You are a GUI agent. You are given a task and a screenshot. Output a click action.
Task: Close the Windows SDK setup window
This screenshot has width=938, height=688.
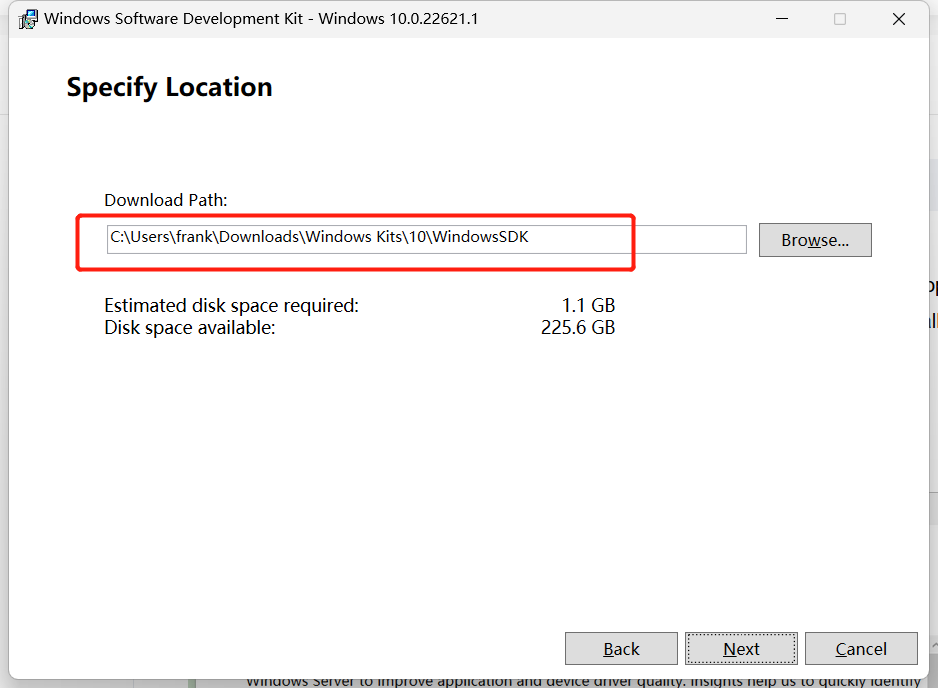pyautogui.click(x=899, y=19)
